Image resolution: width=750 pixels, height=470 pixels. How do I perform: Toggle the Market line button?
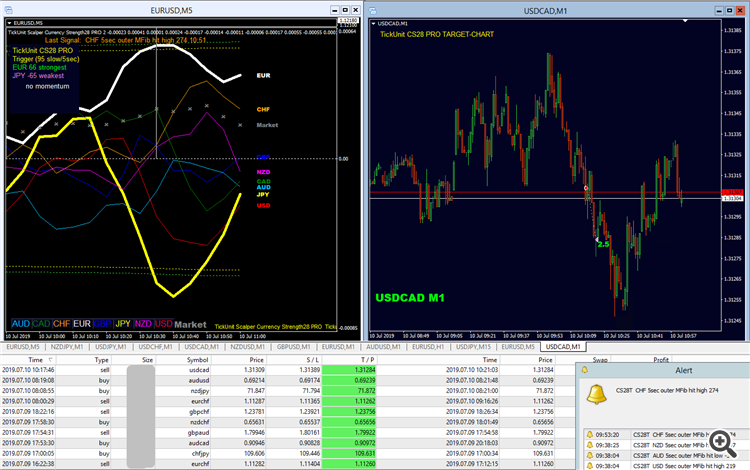(190, 324)
